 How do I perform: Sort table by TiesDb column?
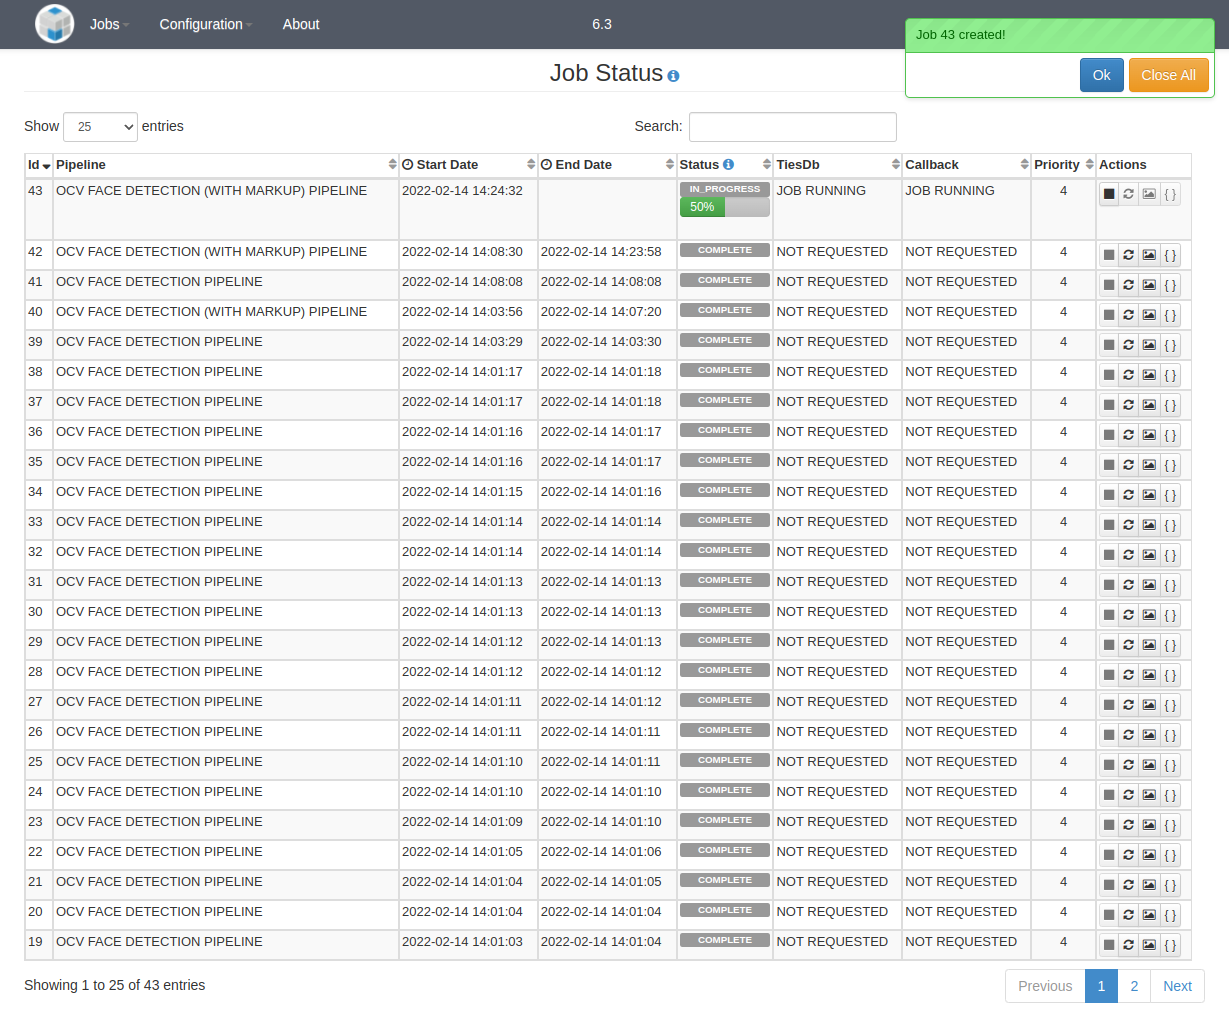pos(838,165)
